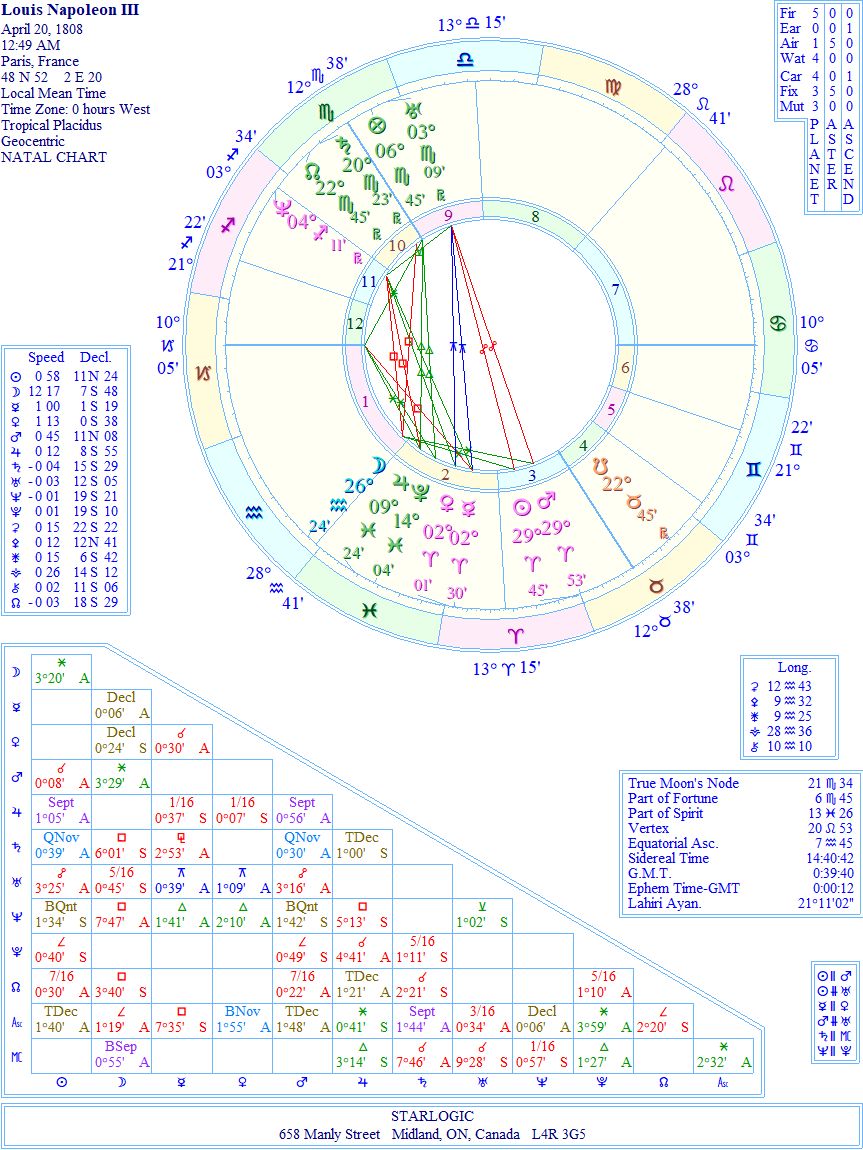Click the green Part of Fortune glyph
This screenshot has width=863, height=1150.
(377, 126)
